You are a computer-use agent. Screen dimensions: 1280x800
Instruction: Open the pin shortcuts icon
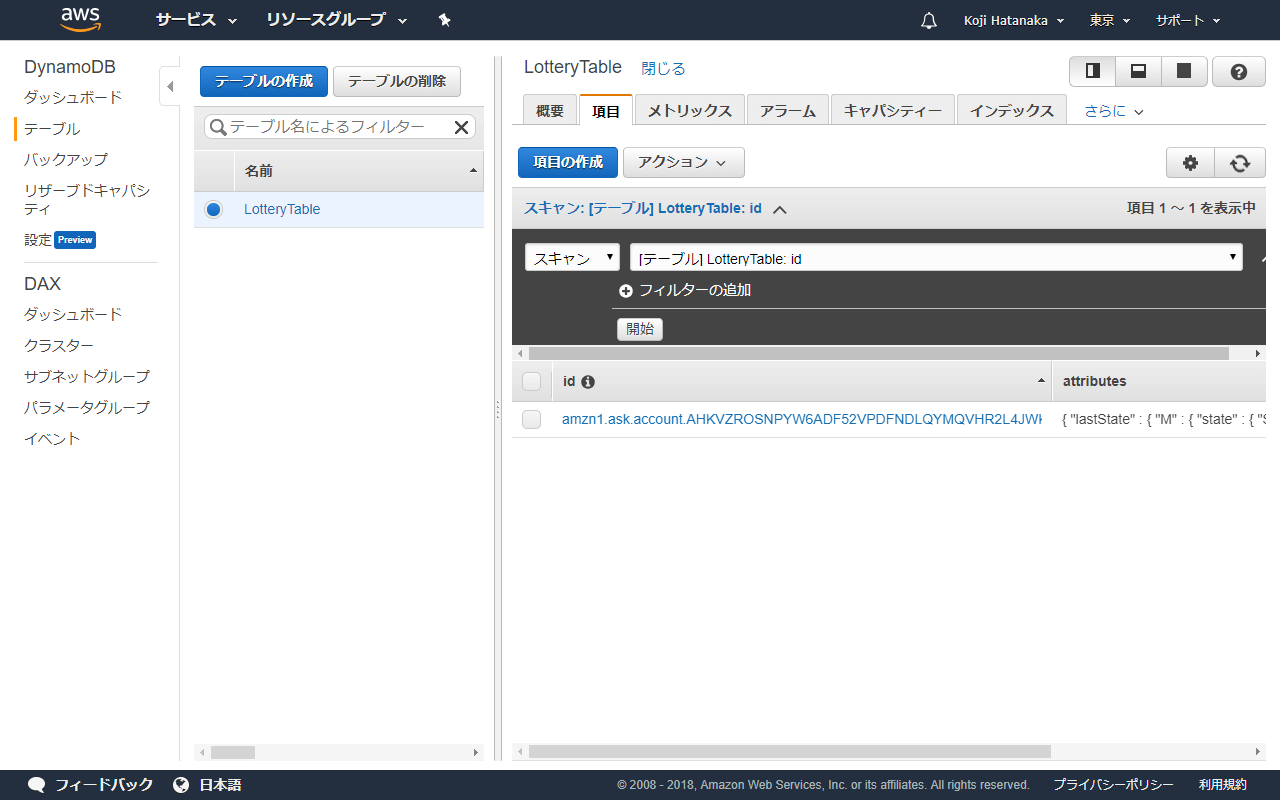click(445, 20)
